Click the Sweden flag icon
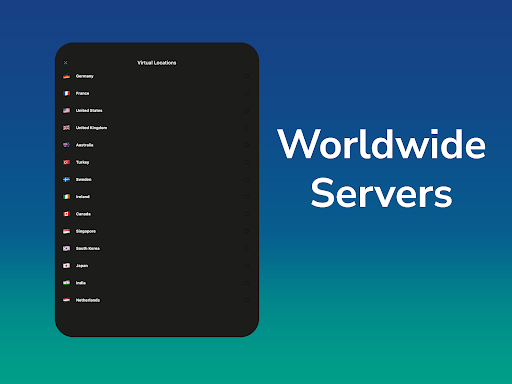This screenshot has width=512, height=384. click(x=67, y=179)
